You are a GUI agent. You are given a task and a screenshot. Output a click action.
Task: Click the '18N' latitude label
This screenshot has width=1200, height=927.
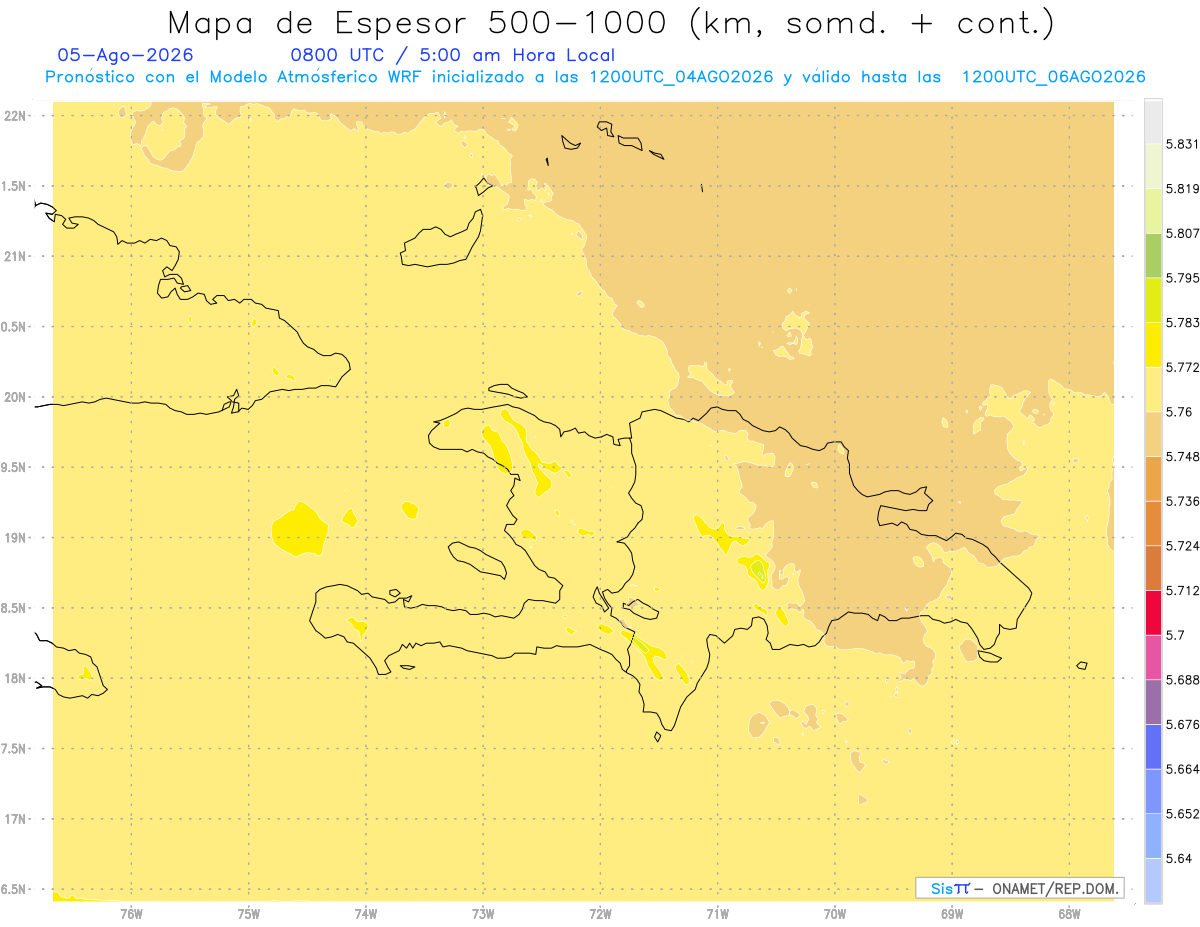point(17,679)
